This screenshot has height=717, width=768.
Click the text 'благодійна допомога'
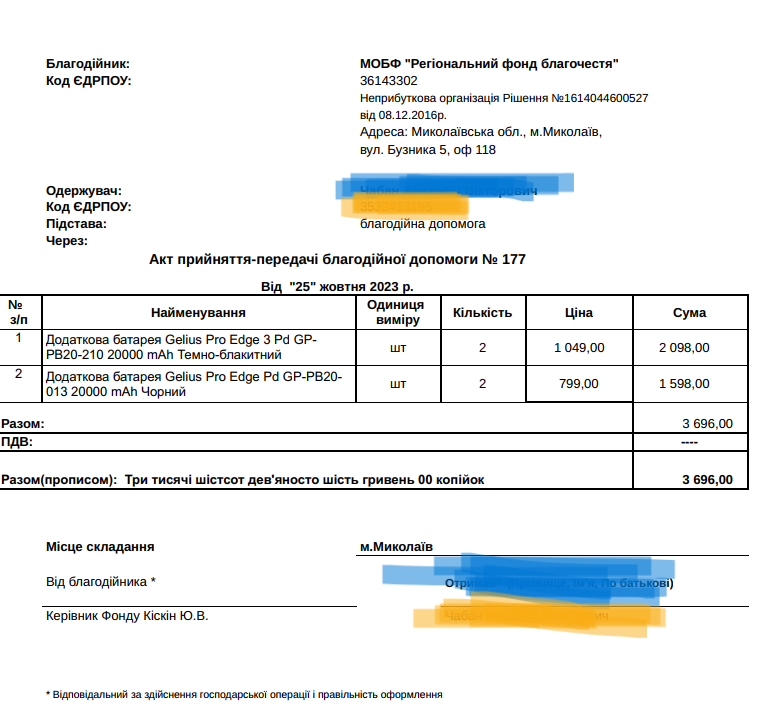(422, 224)
